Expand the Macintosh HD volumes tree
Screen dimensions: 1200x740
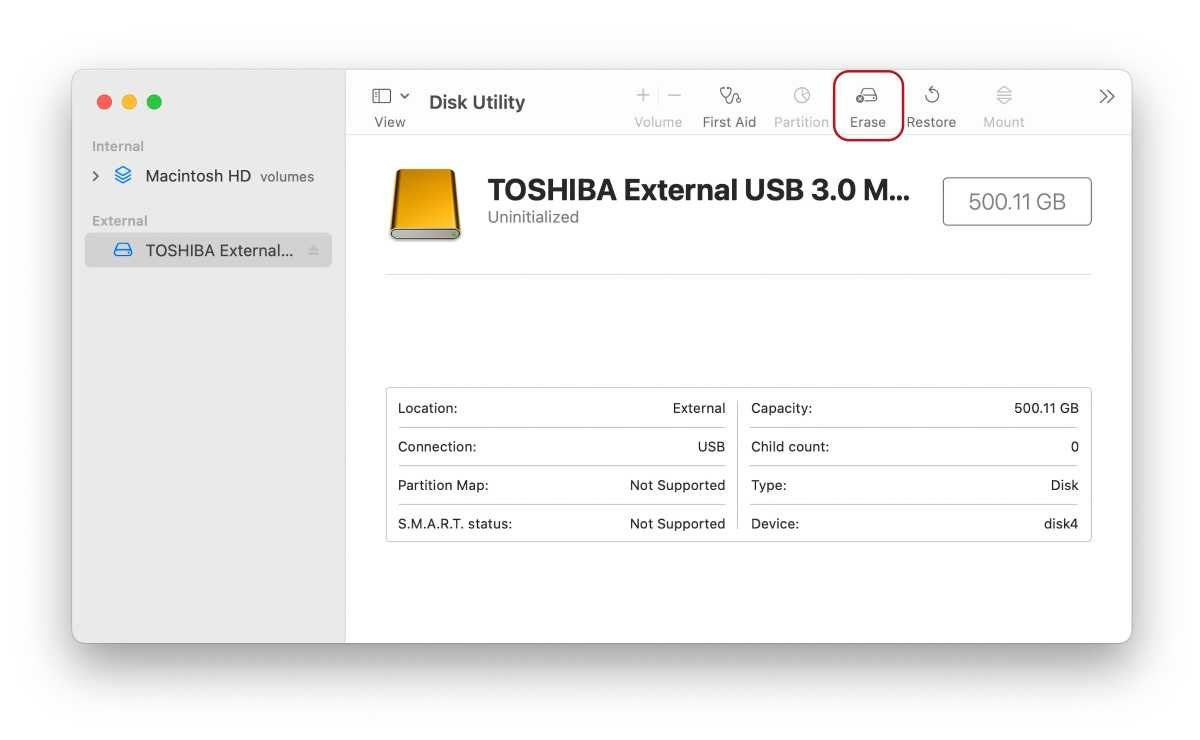click(96, 176)
